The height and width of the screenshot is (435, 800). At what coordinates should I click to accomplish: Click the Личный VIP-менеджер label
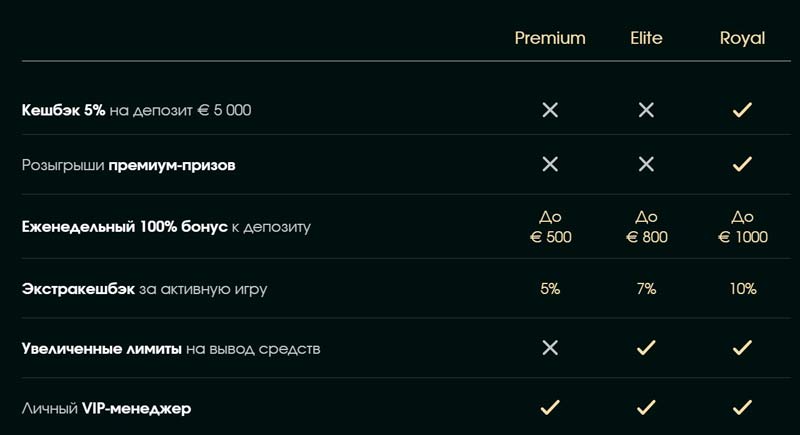[106, 408]
